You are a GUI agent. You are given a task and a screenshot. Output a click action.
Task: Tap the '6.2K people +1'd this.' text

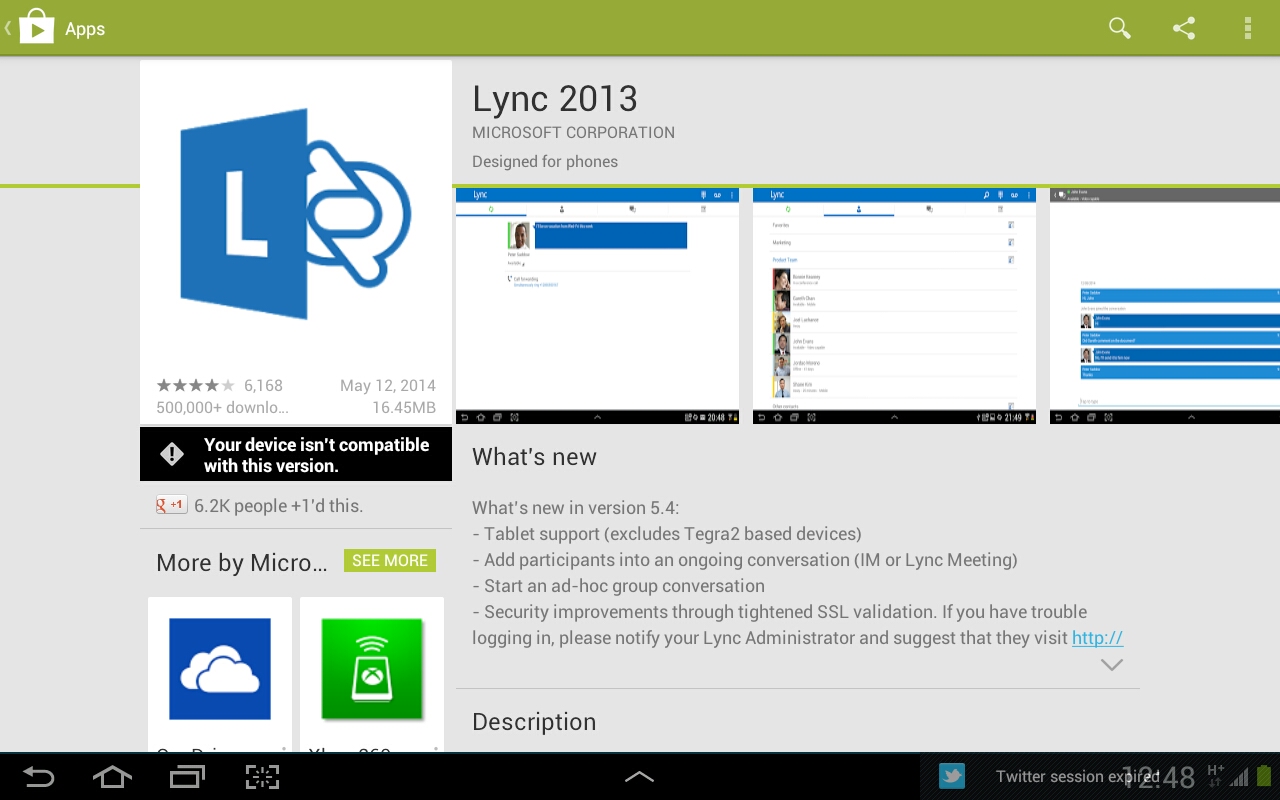click(x=278, y=506)
